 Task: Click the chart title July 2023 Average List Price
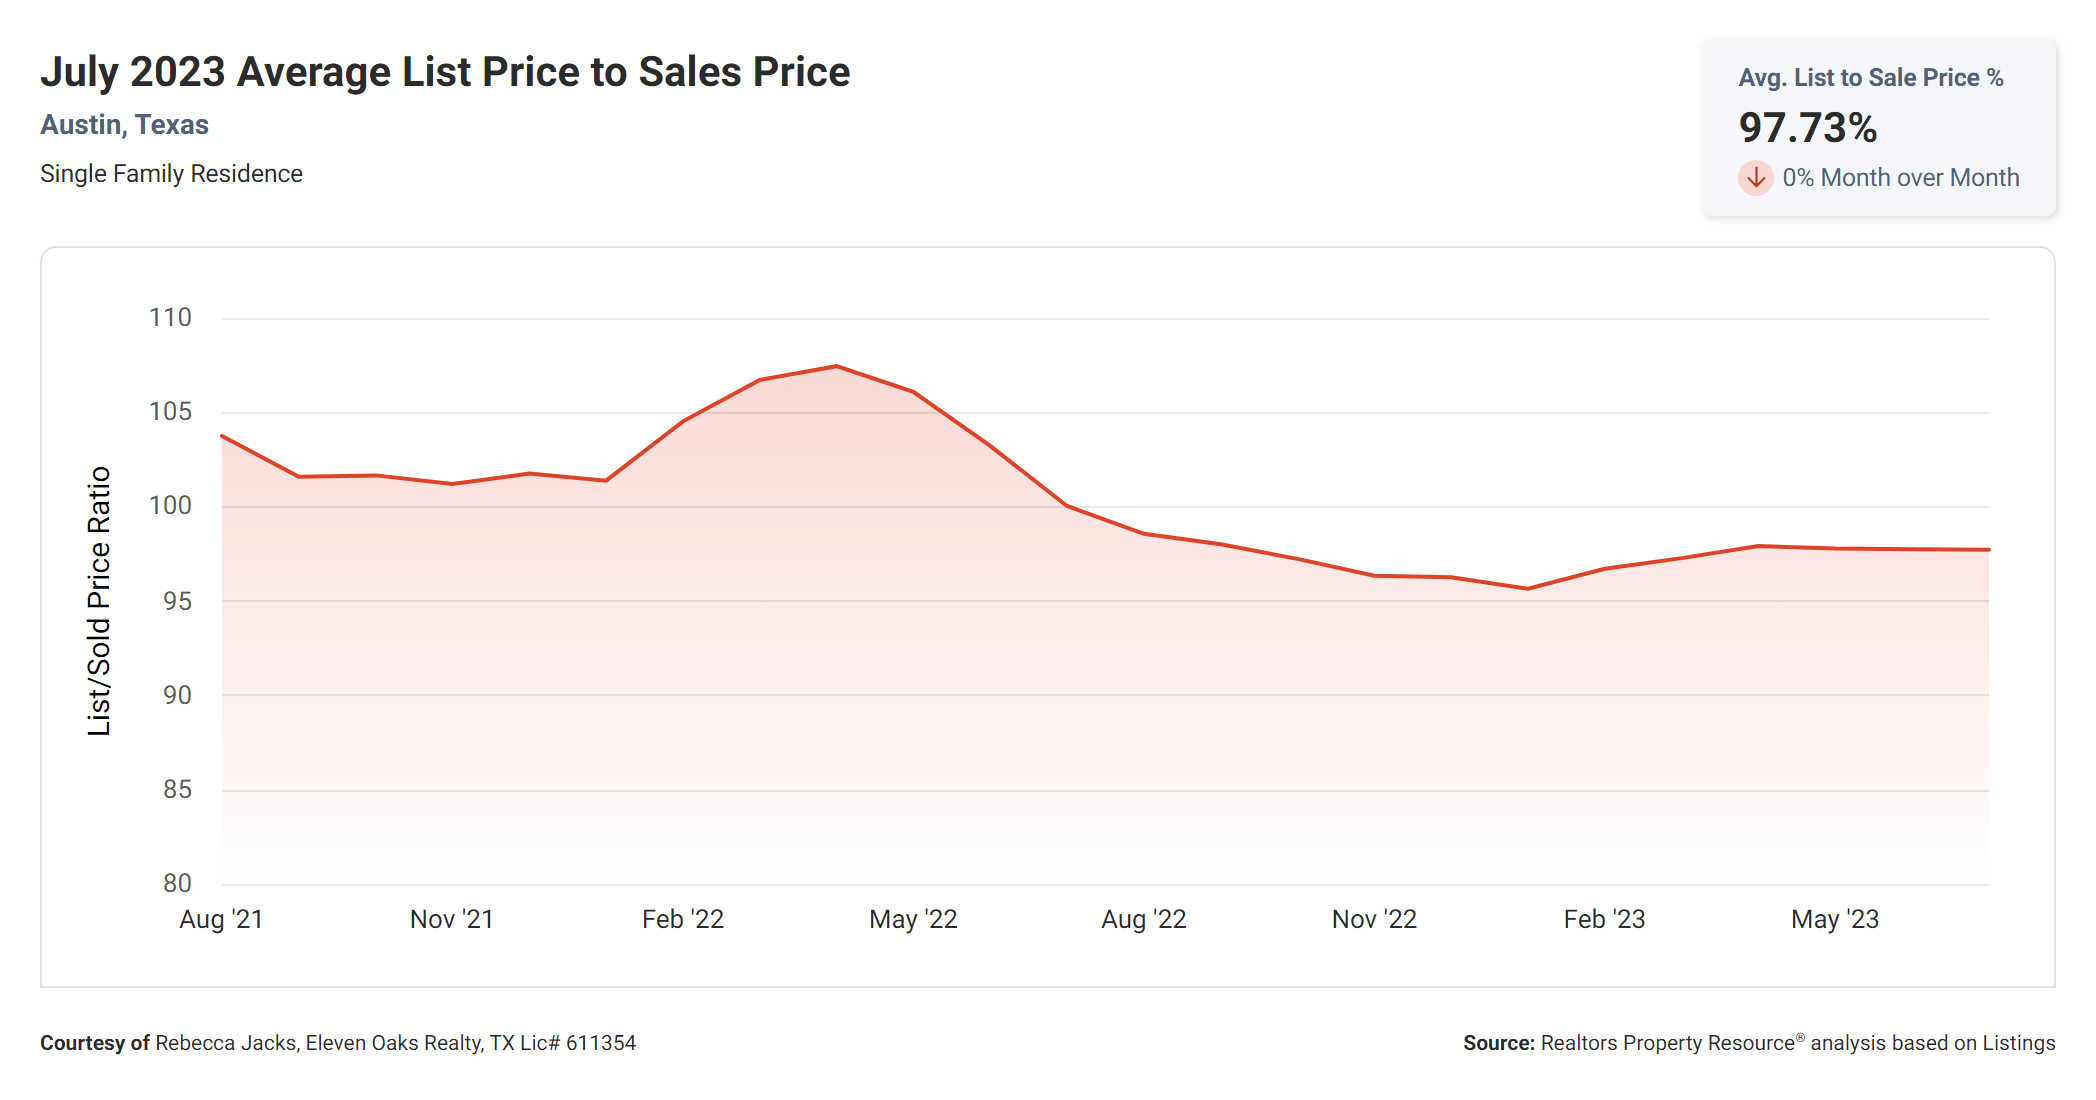pos(445,72)
